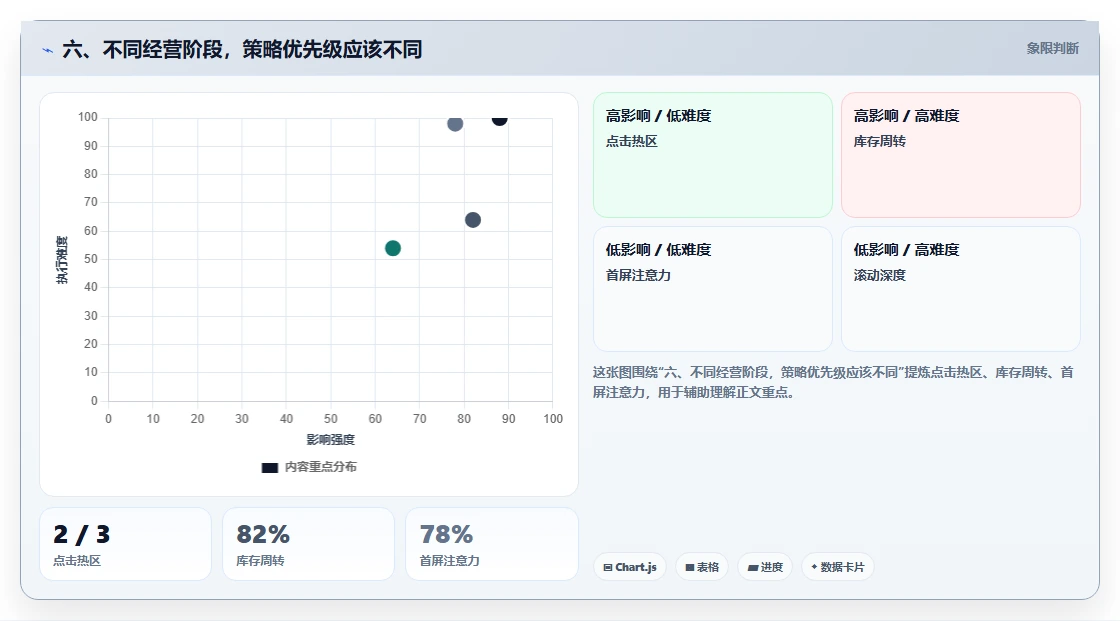Click the 象限判断 label in header
The width and height of the screenshot is (1120, 621).
coord(1053,49)
